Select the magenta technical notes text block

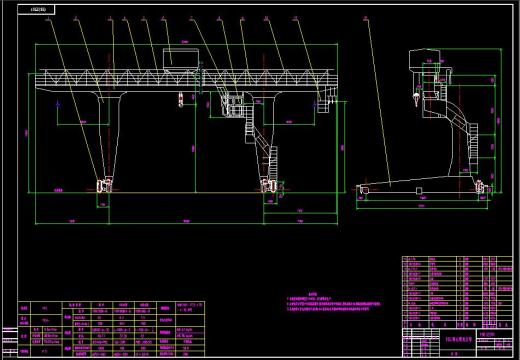click(333, 303)
